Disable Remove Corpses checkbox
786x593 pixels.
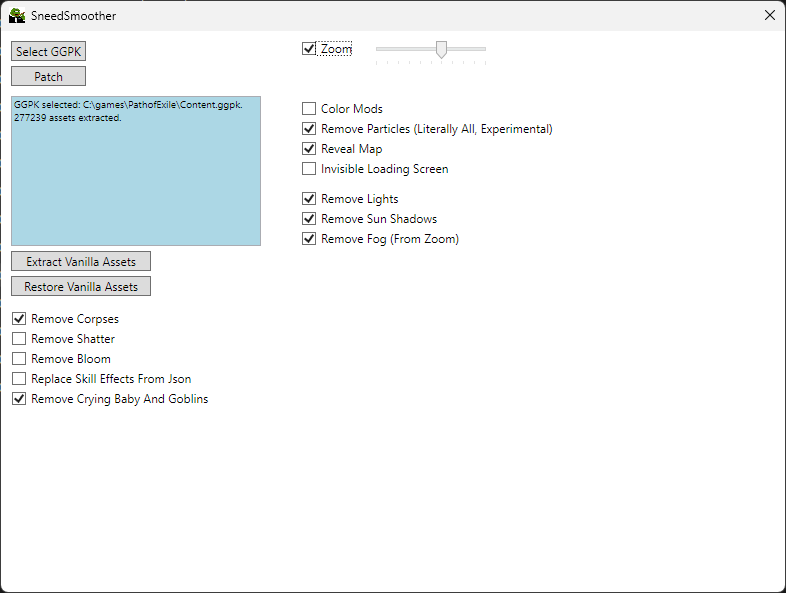[x=19, y=319]
